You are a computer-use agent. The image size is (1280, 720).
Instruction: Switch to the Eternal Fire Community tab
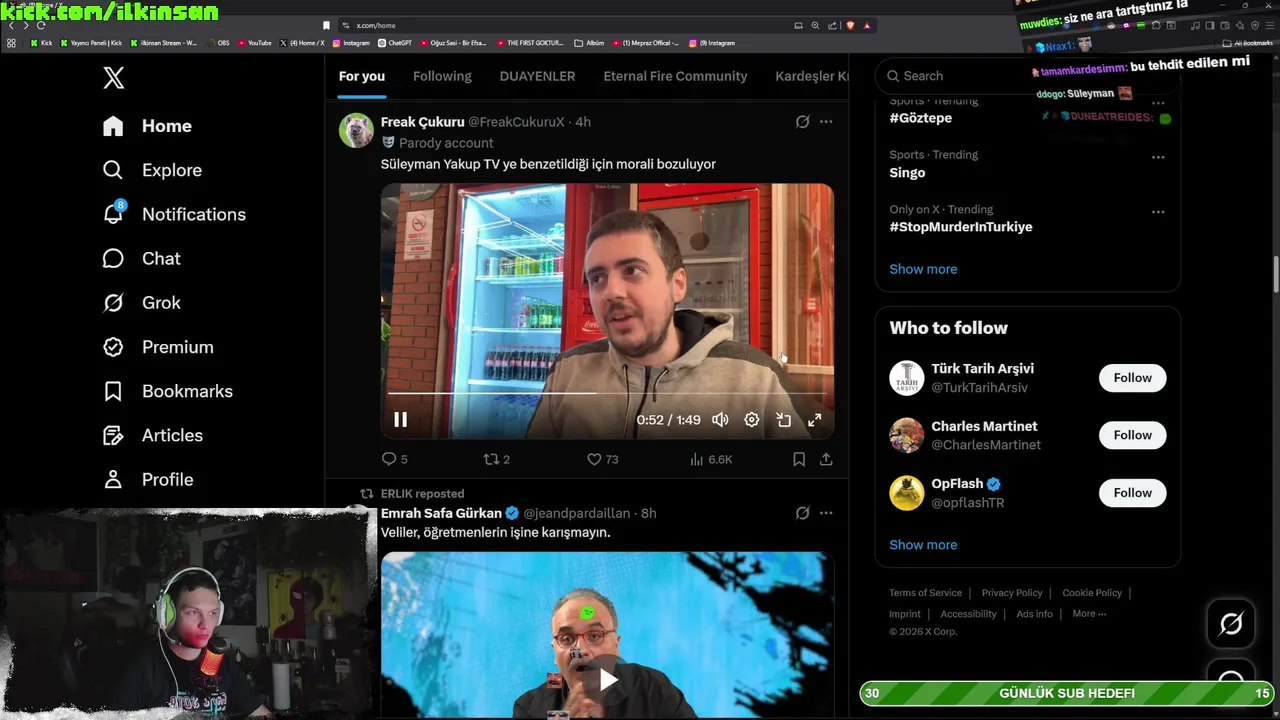pos(675,76)
